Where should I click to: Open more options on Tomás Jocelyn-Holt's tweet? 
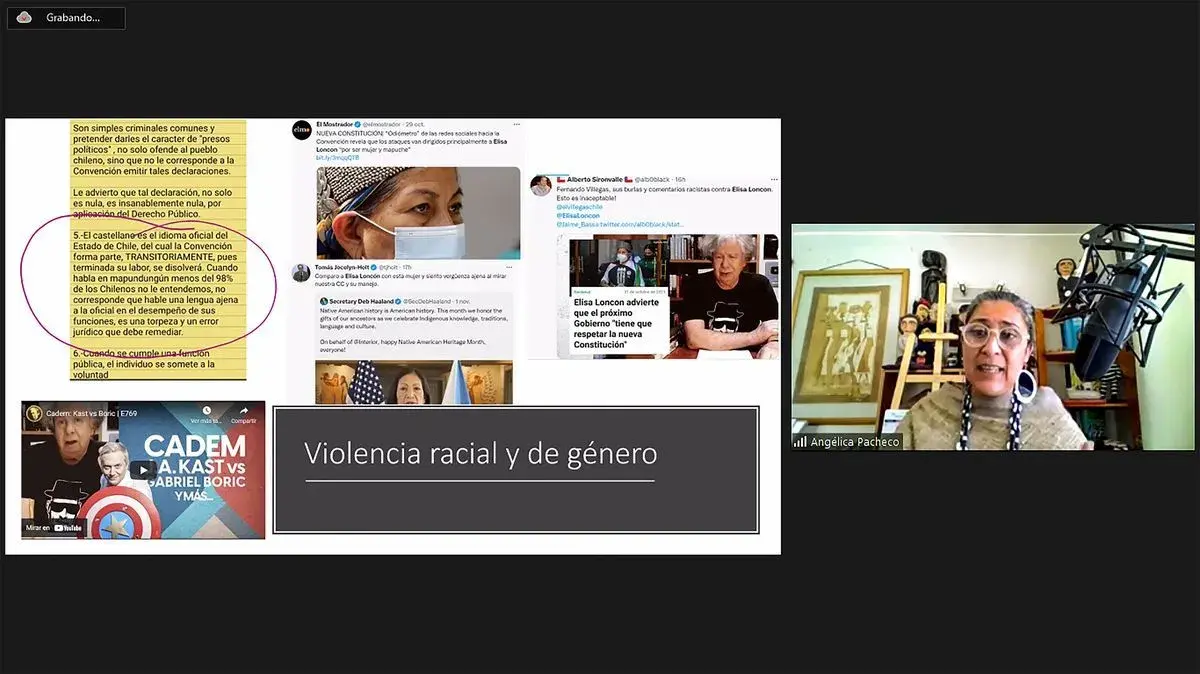[506, 266]
